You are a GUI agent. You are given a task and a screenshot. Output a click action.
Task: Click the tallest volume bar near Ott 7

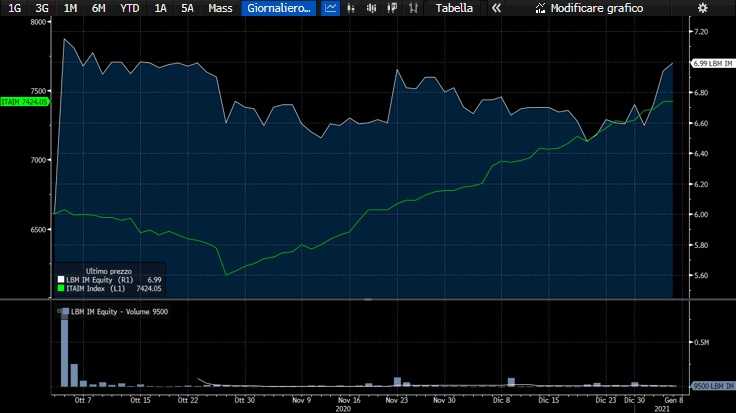(64, 348)
